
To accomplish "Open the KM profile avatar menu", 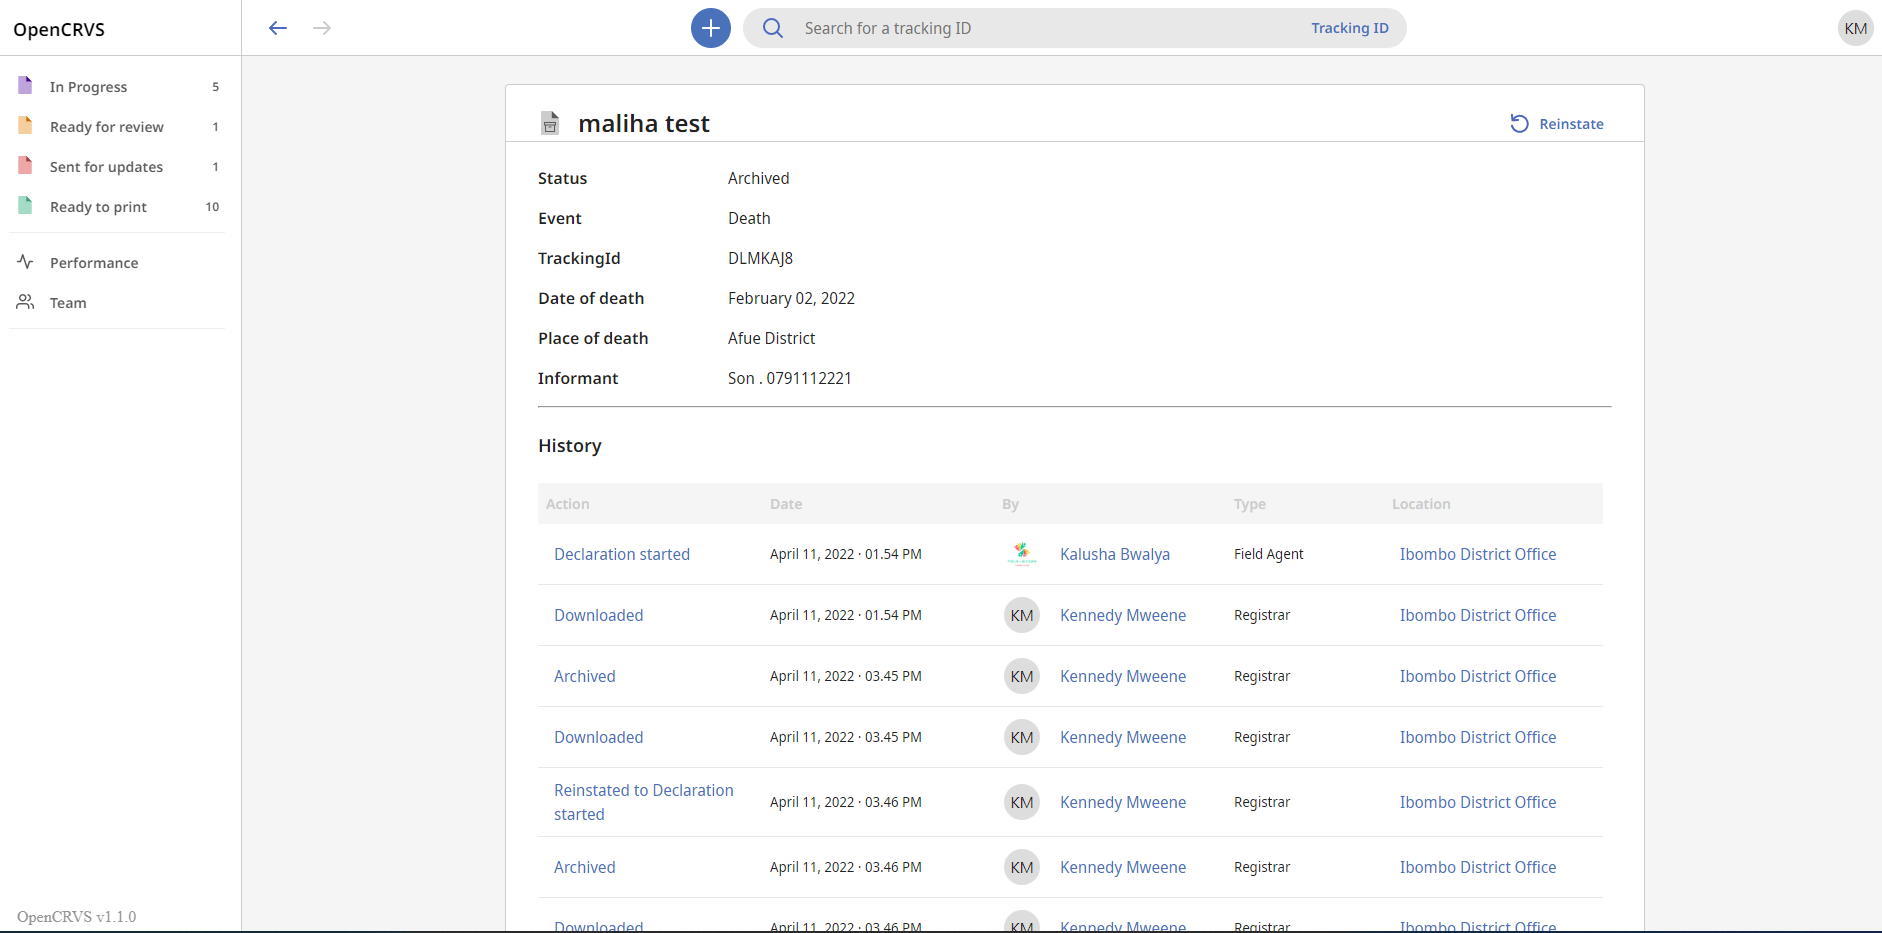I will (x=1855, y=27).
